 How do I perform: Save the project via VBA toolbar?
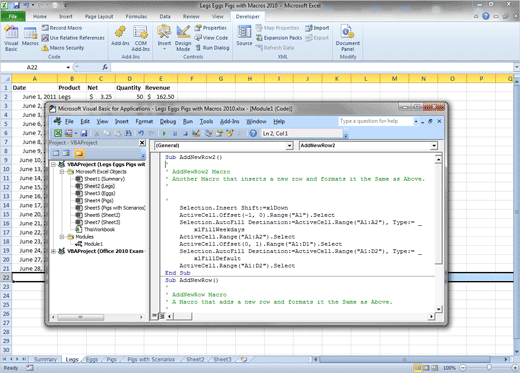click(84, 133)
